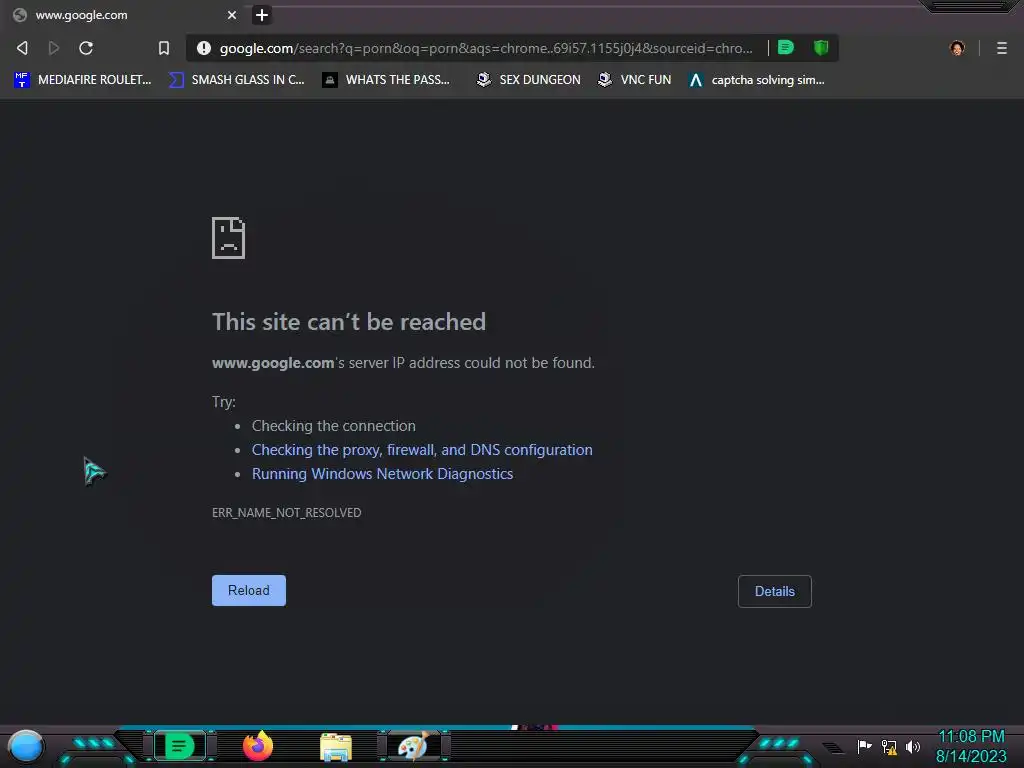The image size is (1024, 768).
Task: Open the green shield extension icon
Action: tap(821, 47)
